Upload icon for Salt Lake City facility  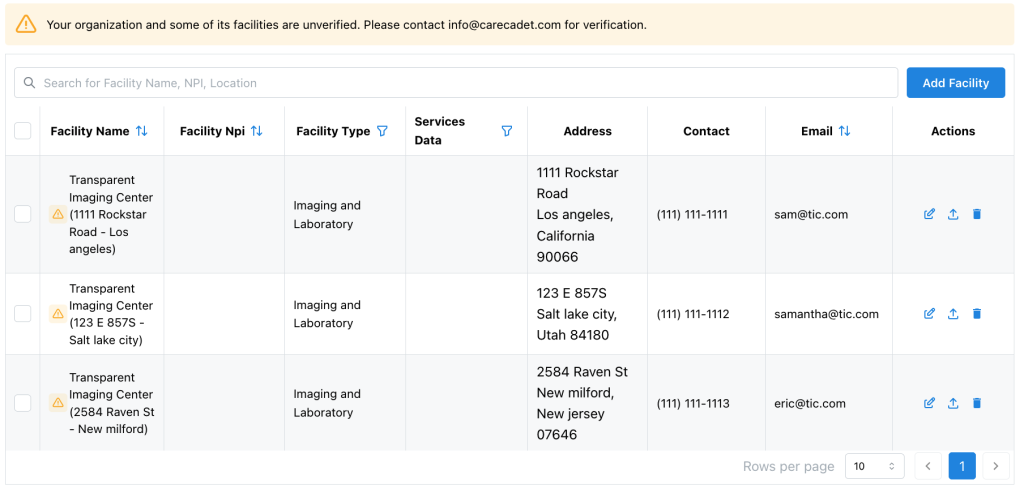953,314
